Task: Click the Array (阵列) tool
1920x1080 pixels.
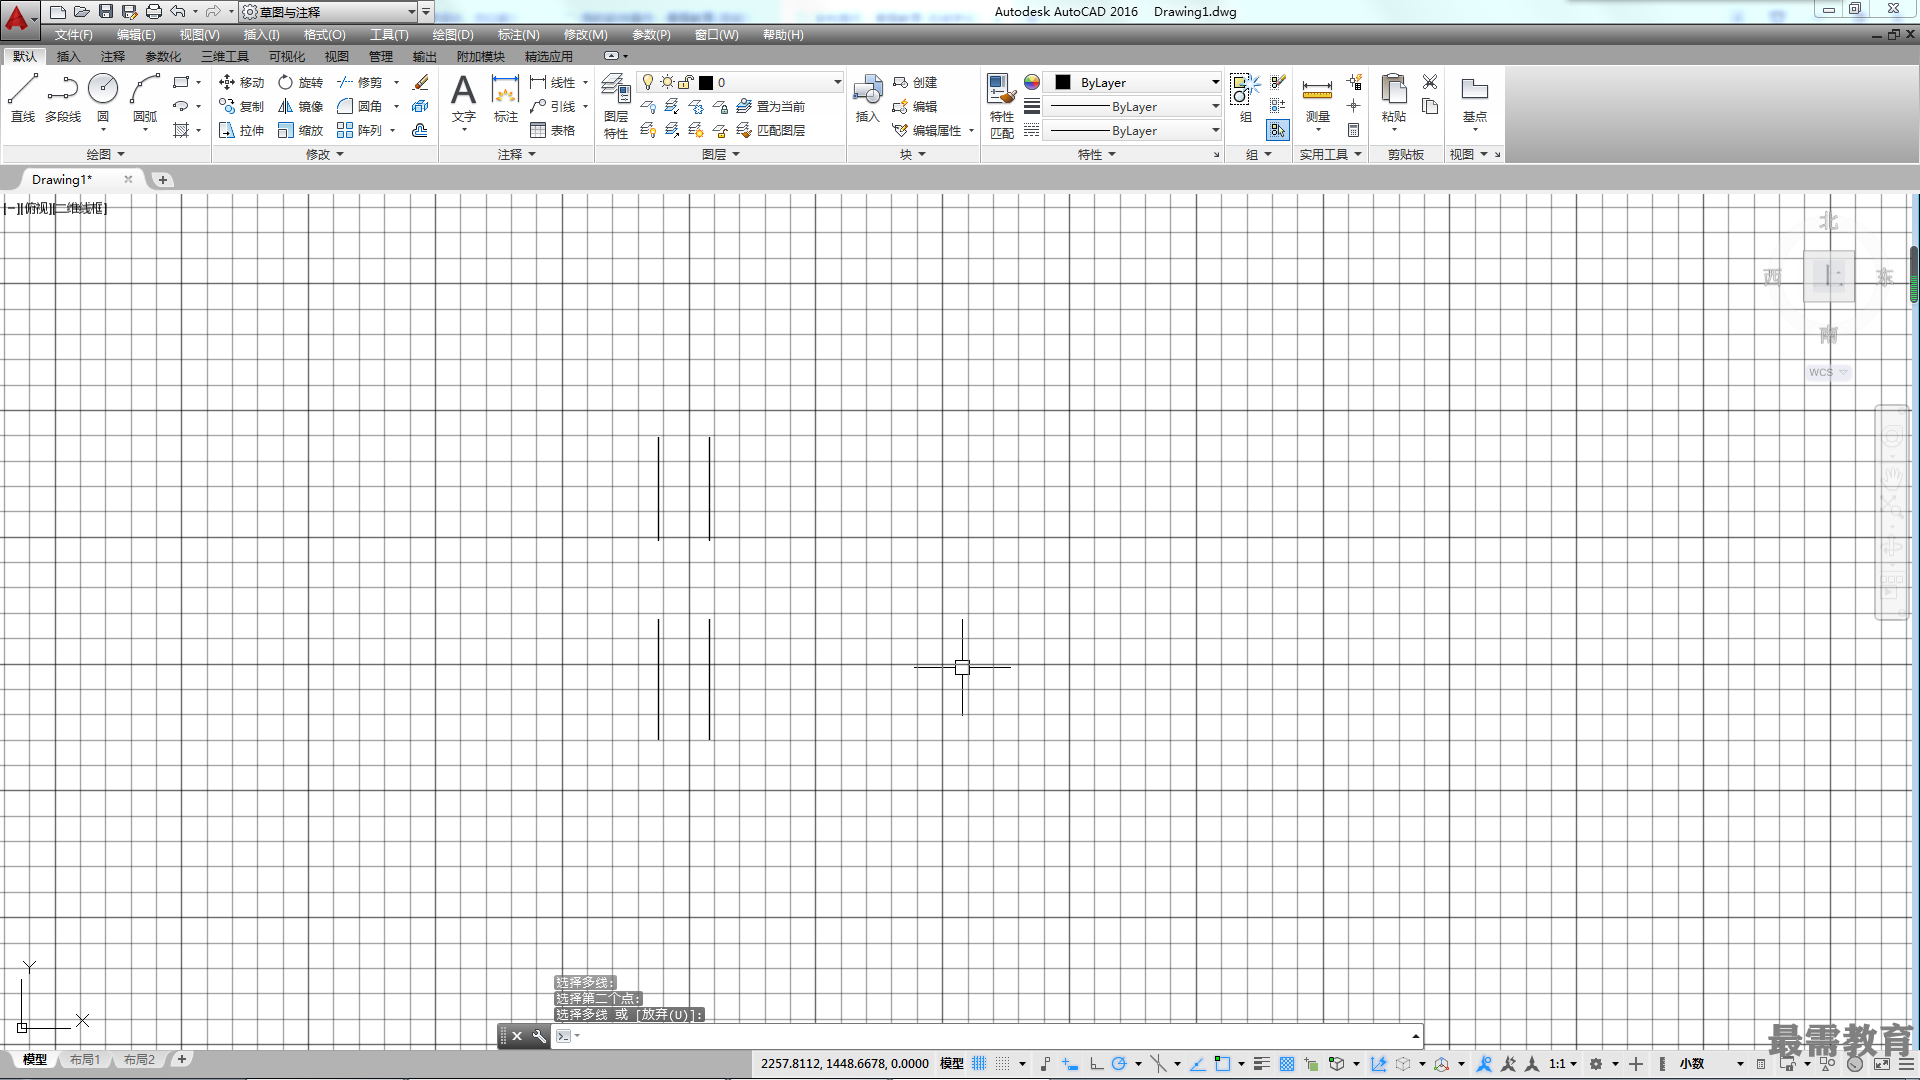Action: click(359, 130)
